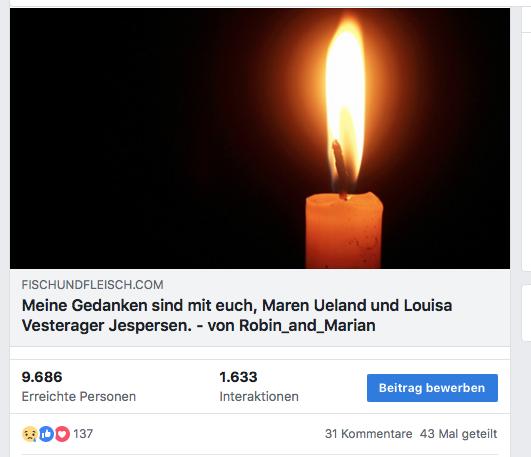Click the Beitrag bewerben button
The width and height of the screenshot is (531, 457).
pos(432,388)
